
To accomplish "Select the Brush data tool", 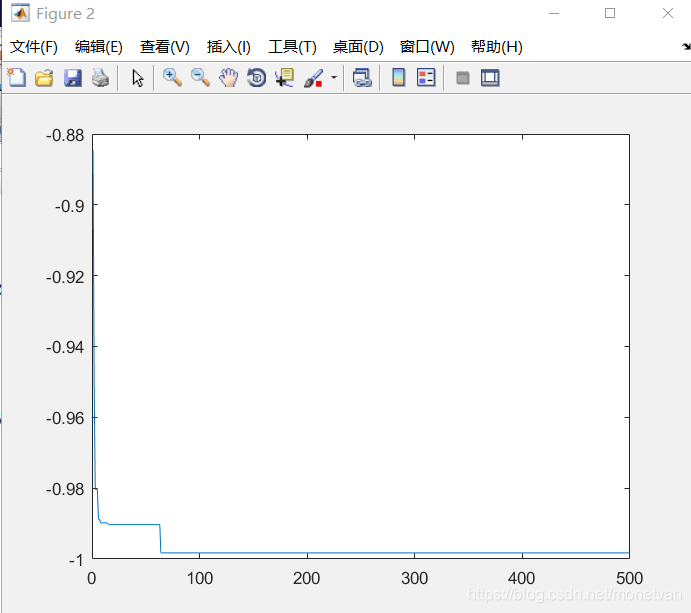I will (313, 78).
